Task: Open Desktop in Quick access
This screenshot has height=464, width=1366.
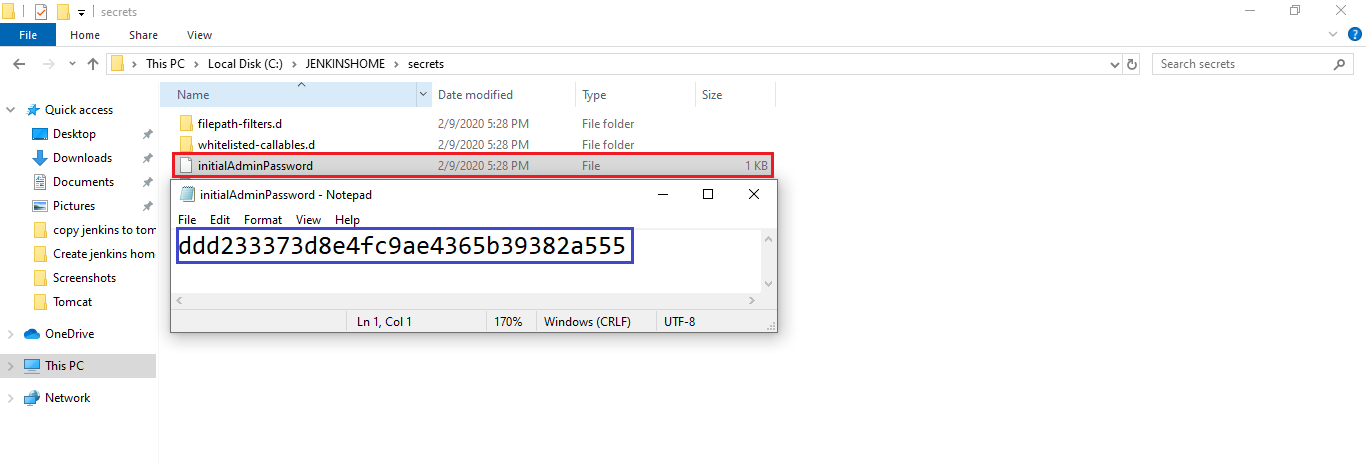Action: [74, 134]
